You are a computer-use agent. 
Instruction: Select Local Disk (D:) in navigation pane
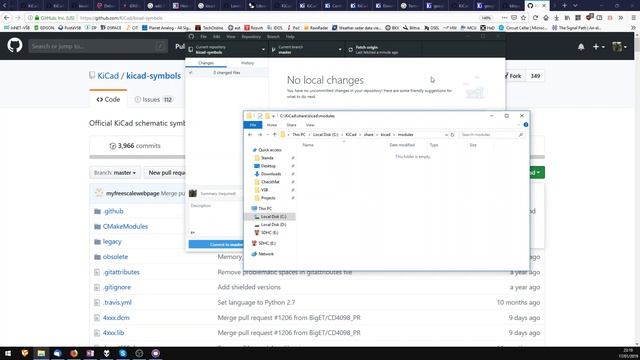point(273,225)
